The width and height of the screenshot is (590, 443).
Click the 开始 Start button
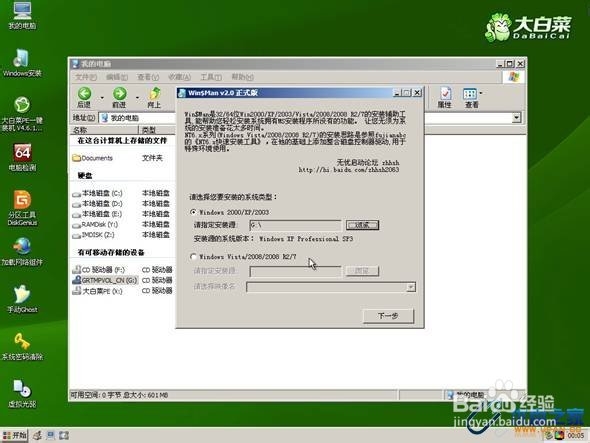[x=14, y=435]
